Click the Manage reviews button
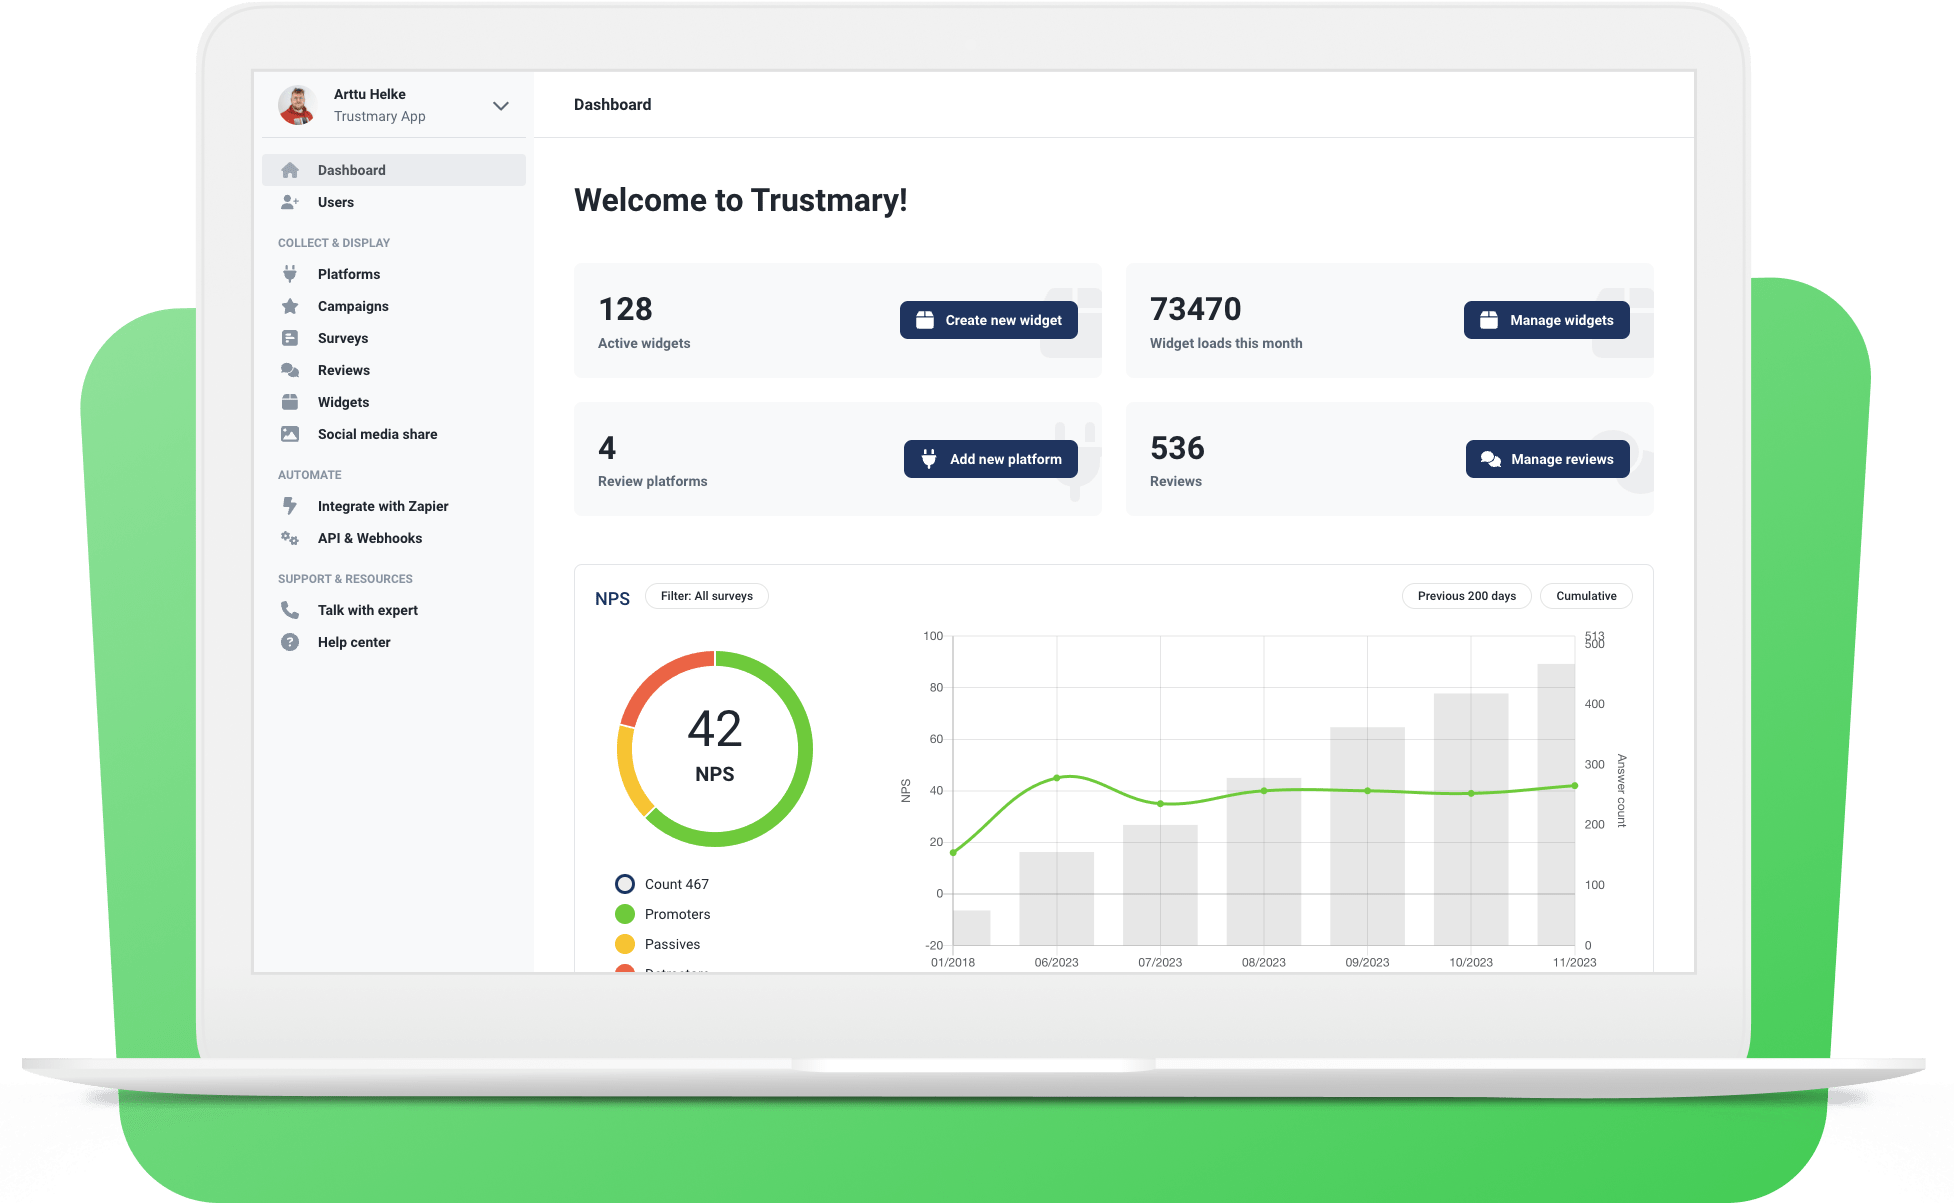Screen dimensions: 1954x1204 1547,459
